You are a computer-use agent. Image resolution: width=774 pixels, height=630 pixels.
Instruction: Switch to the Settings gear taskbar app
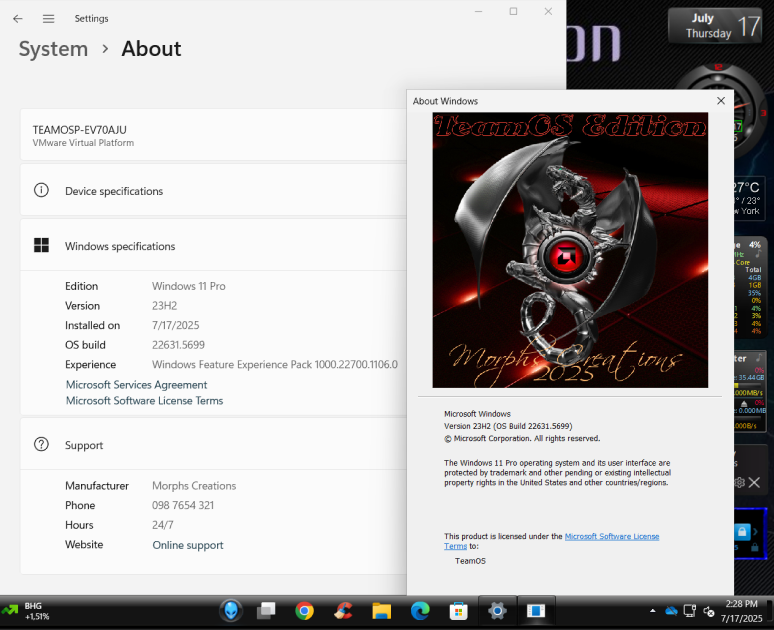497,611
